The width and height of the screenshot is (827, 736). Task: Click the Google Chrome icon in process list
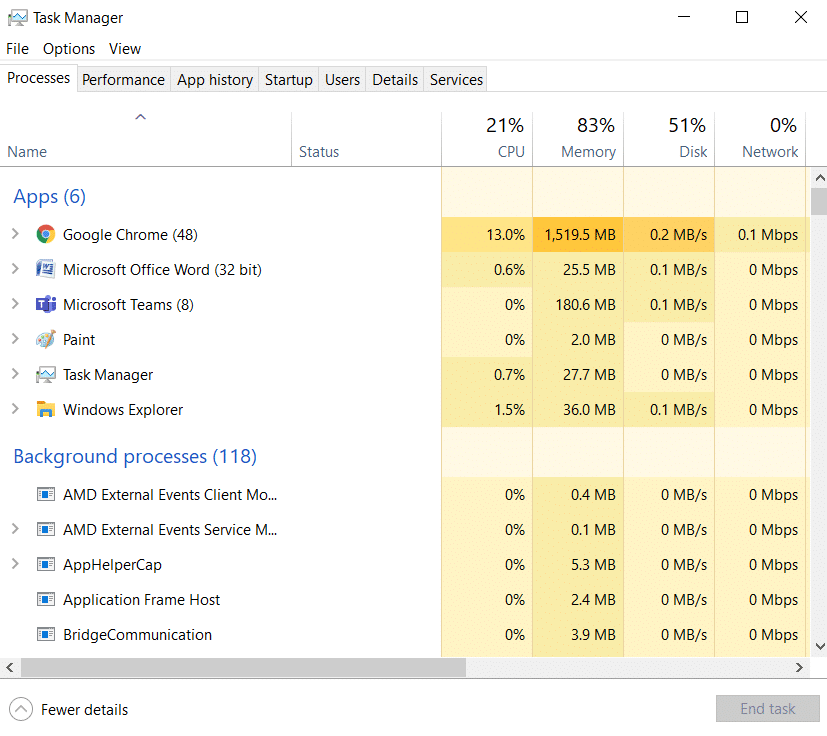point(45,235)
